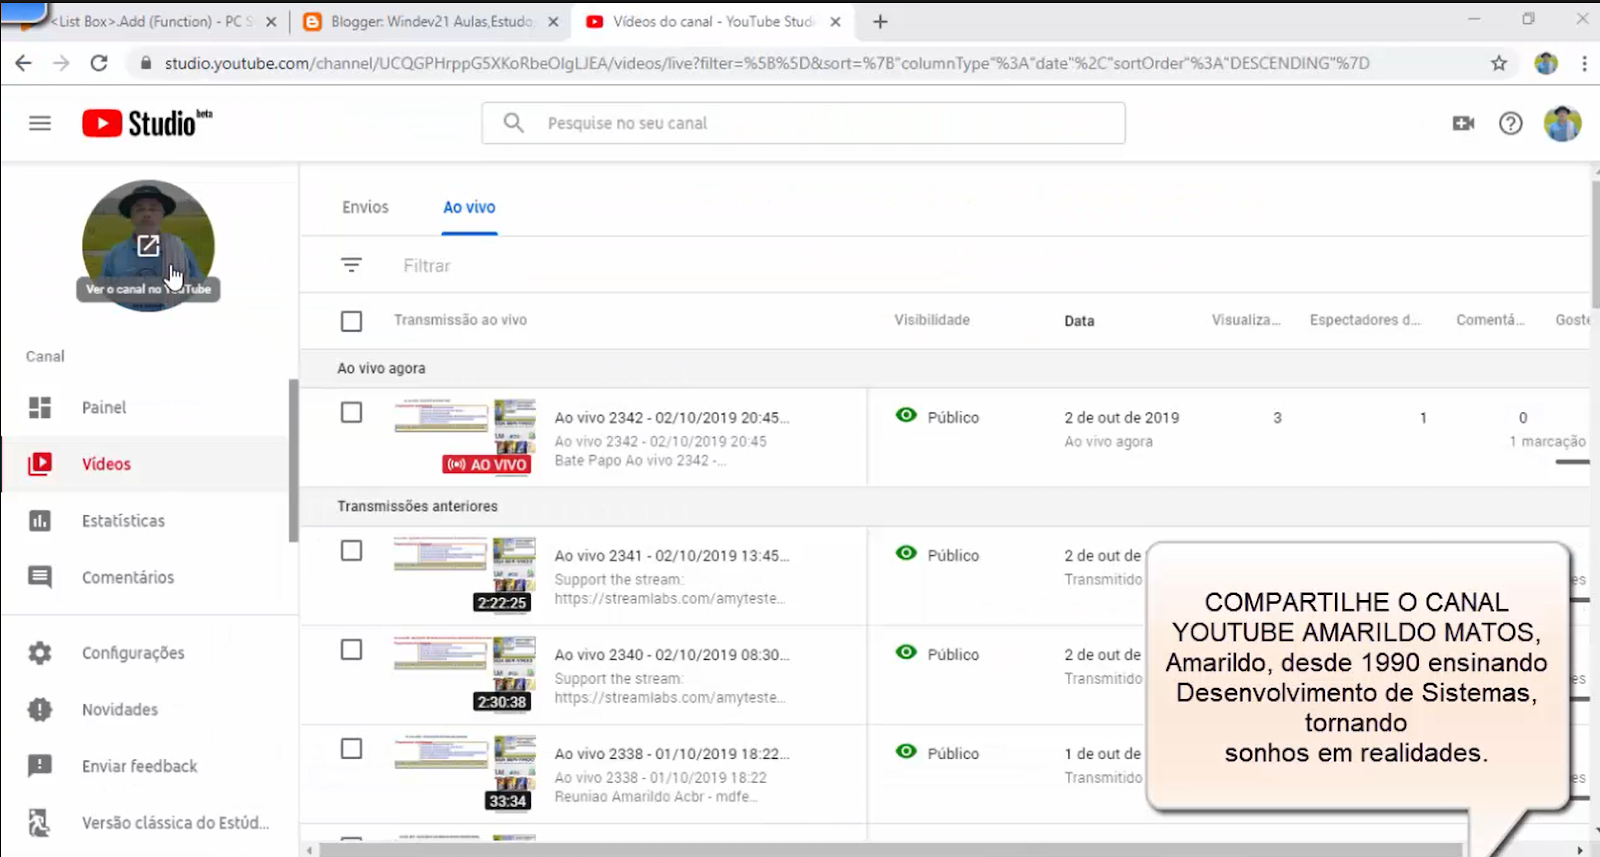Click the browser address bar URL
This screenshot has width=1600, height=857.
coord(767,63)
